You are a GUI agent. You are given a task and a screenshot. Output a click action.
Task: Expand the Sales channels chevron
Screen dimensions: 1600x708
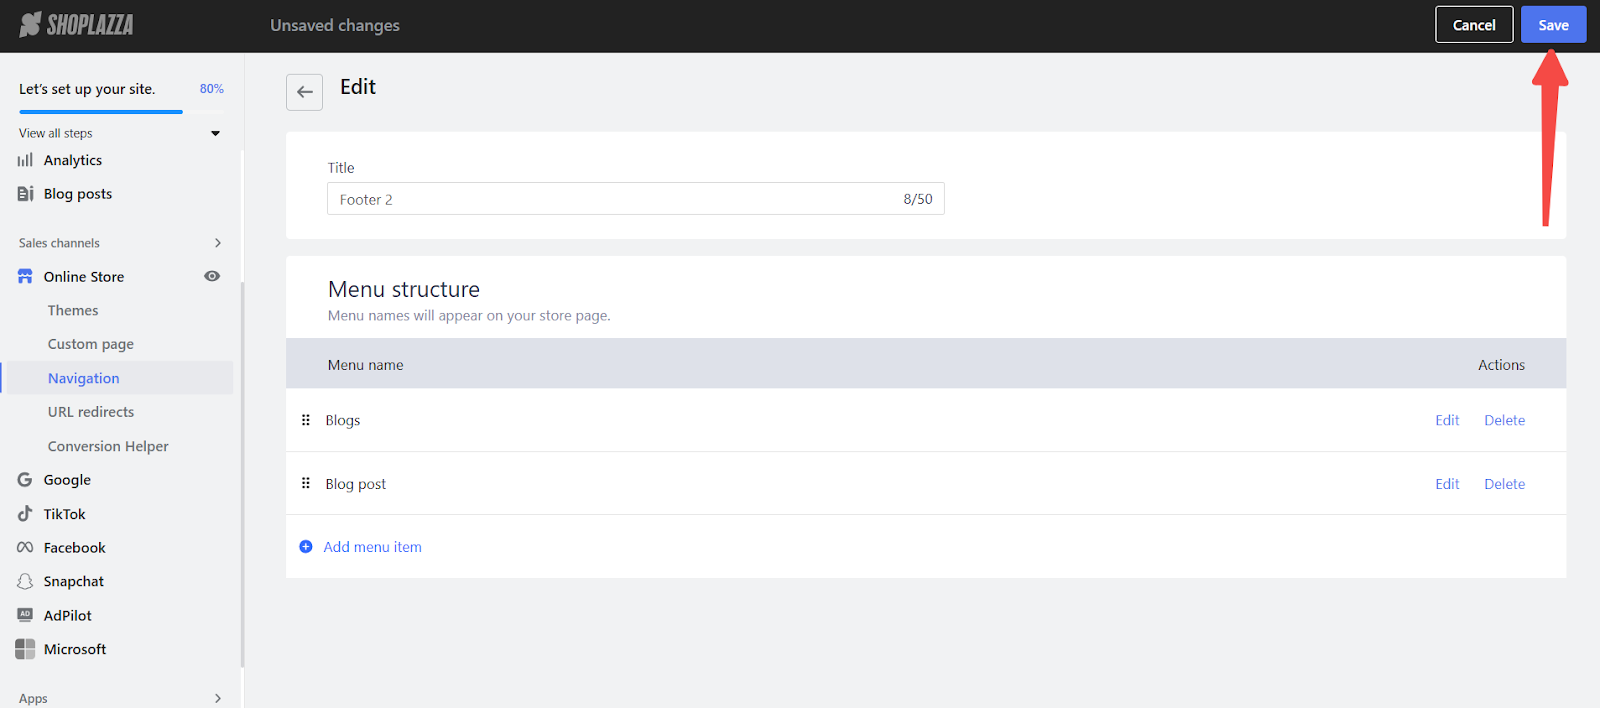[218, 243]
